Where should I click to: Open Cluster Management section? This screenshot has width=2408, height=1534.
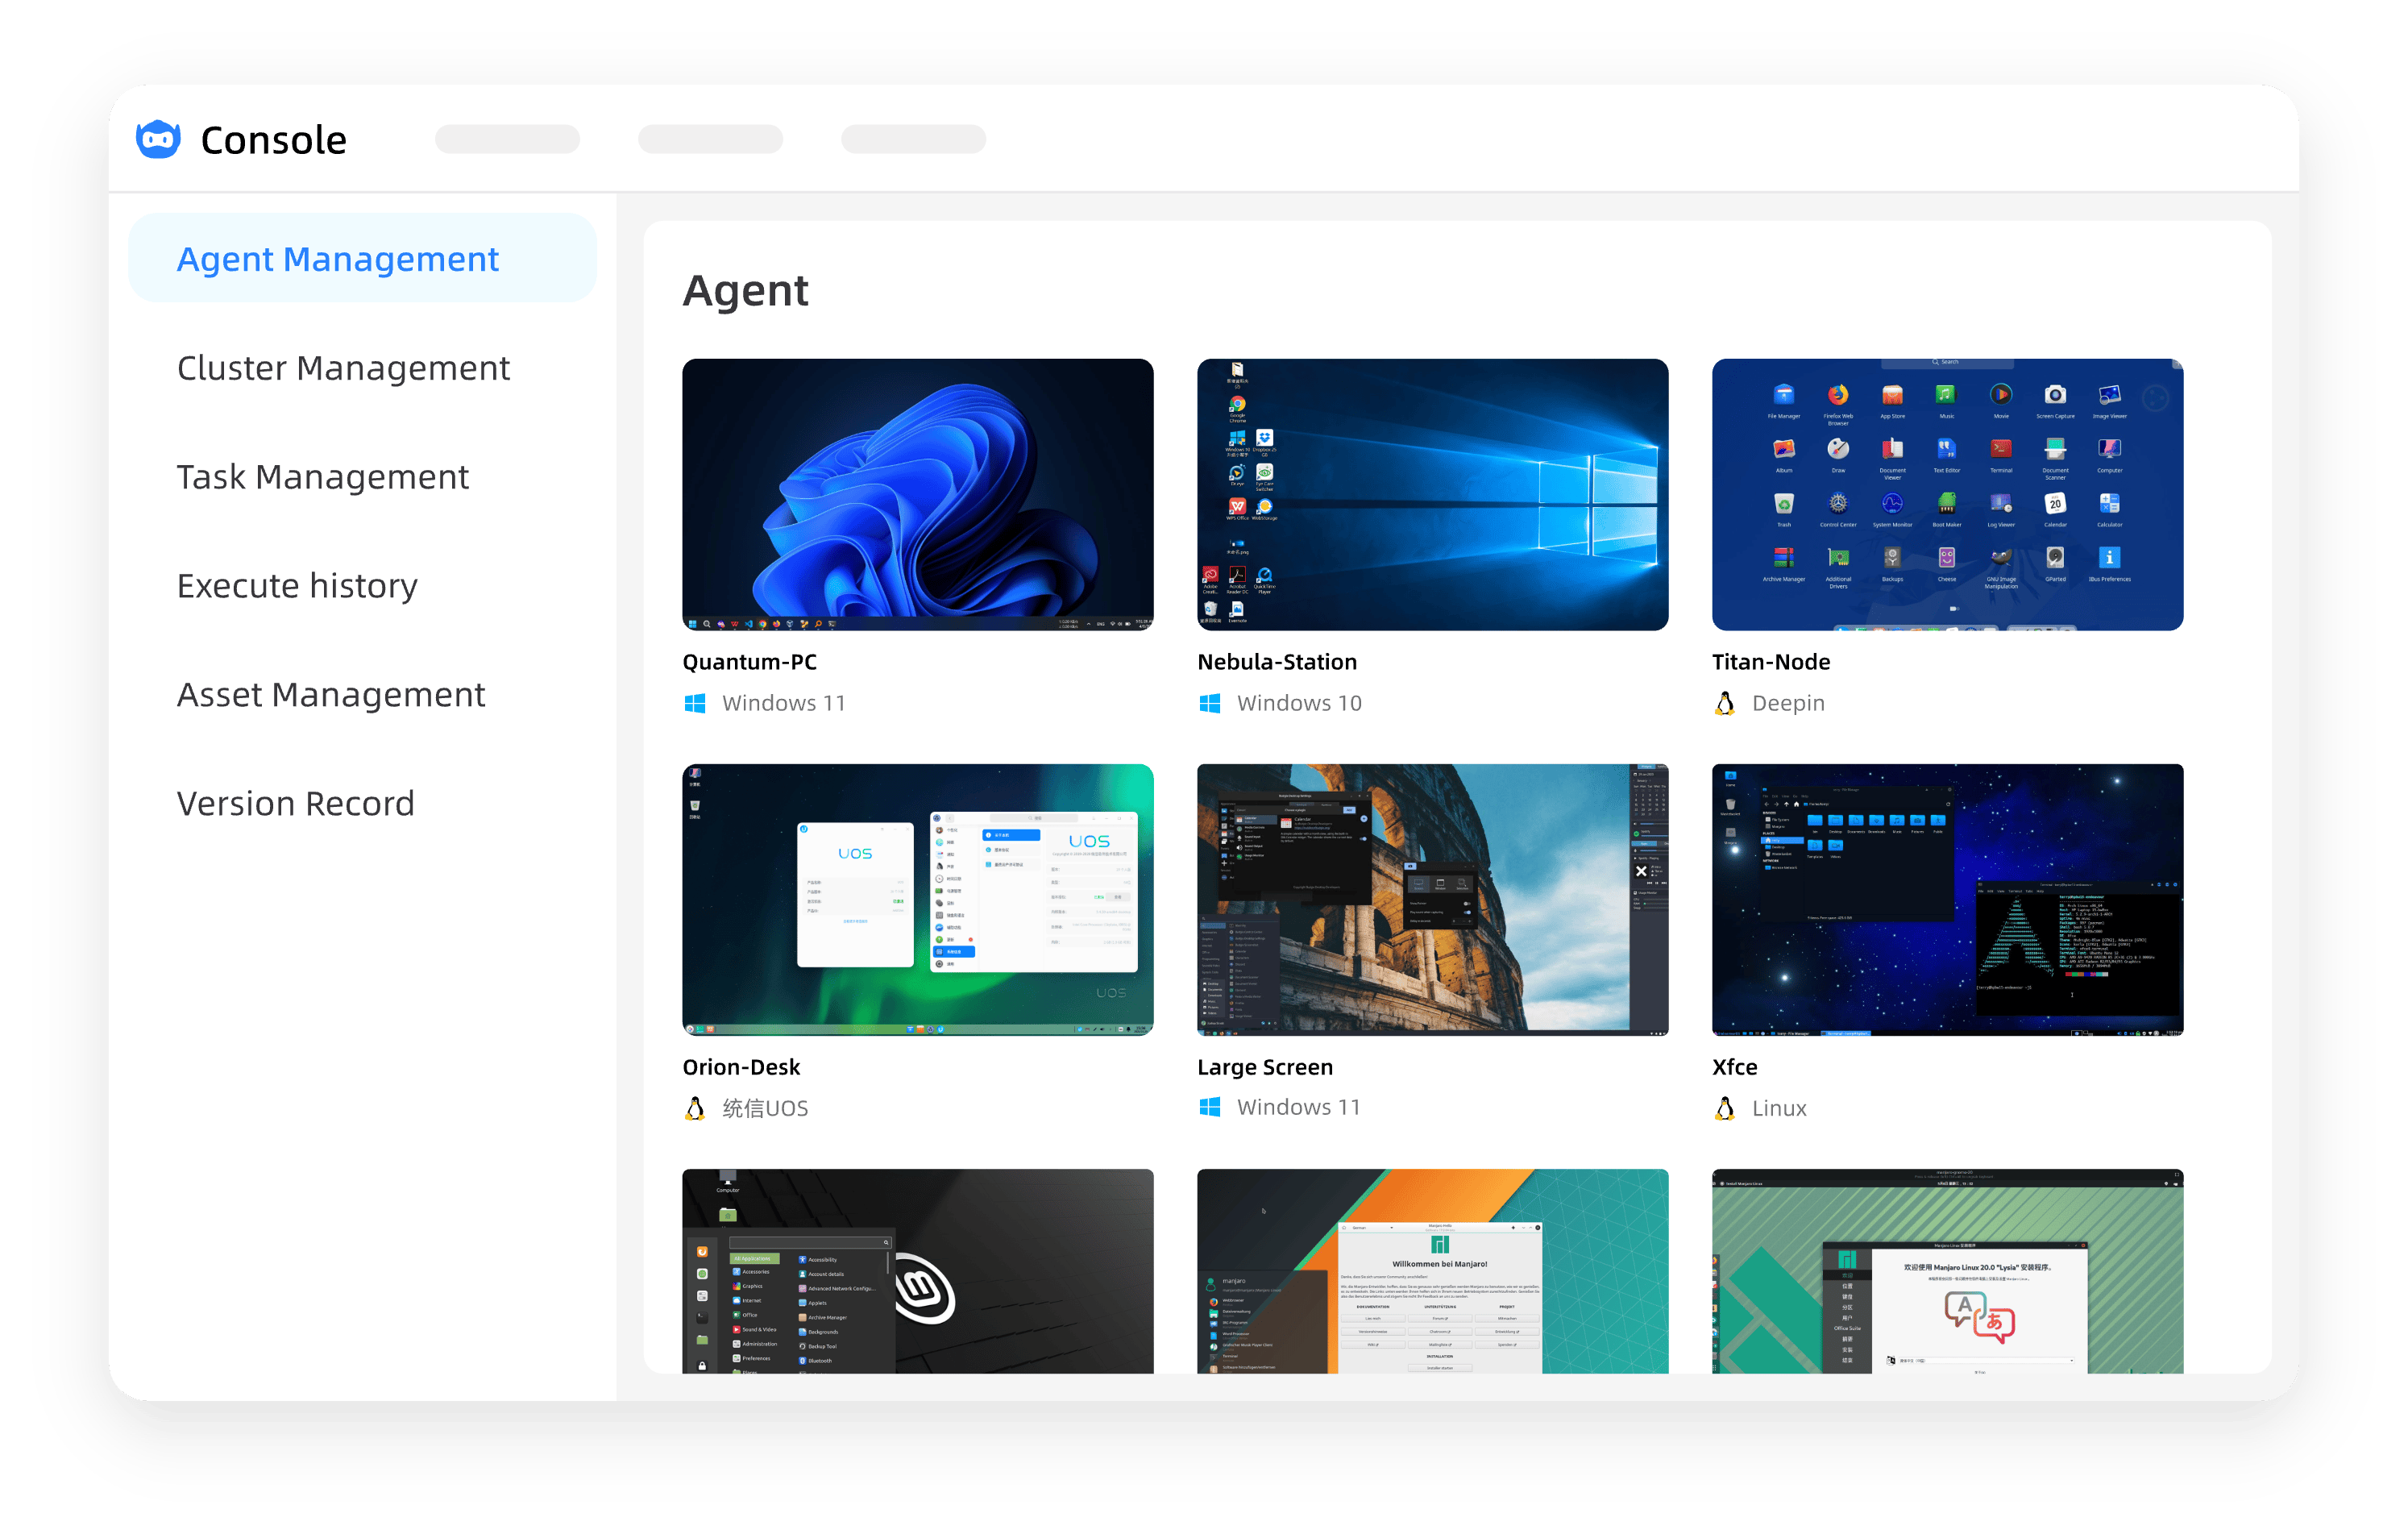pyautogui.click(x=343, y=368)
